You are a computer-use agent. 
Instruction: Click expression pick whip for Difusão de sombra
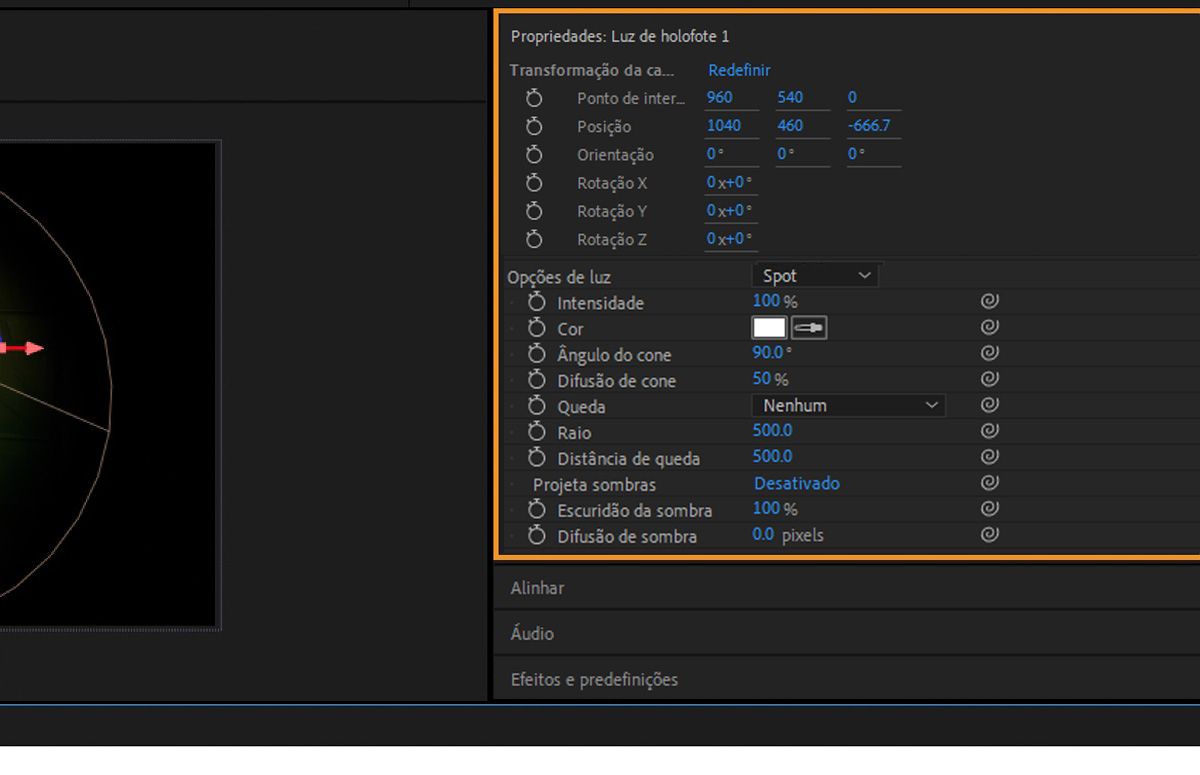pos(989,535)
